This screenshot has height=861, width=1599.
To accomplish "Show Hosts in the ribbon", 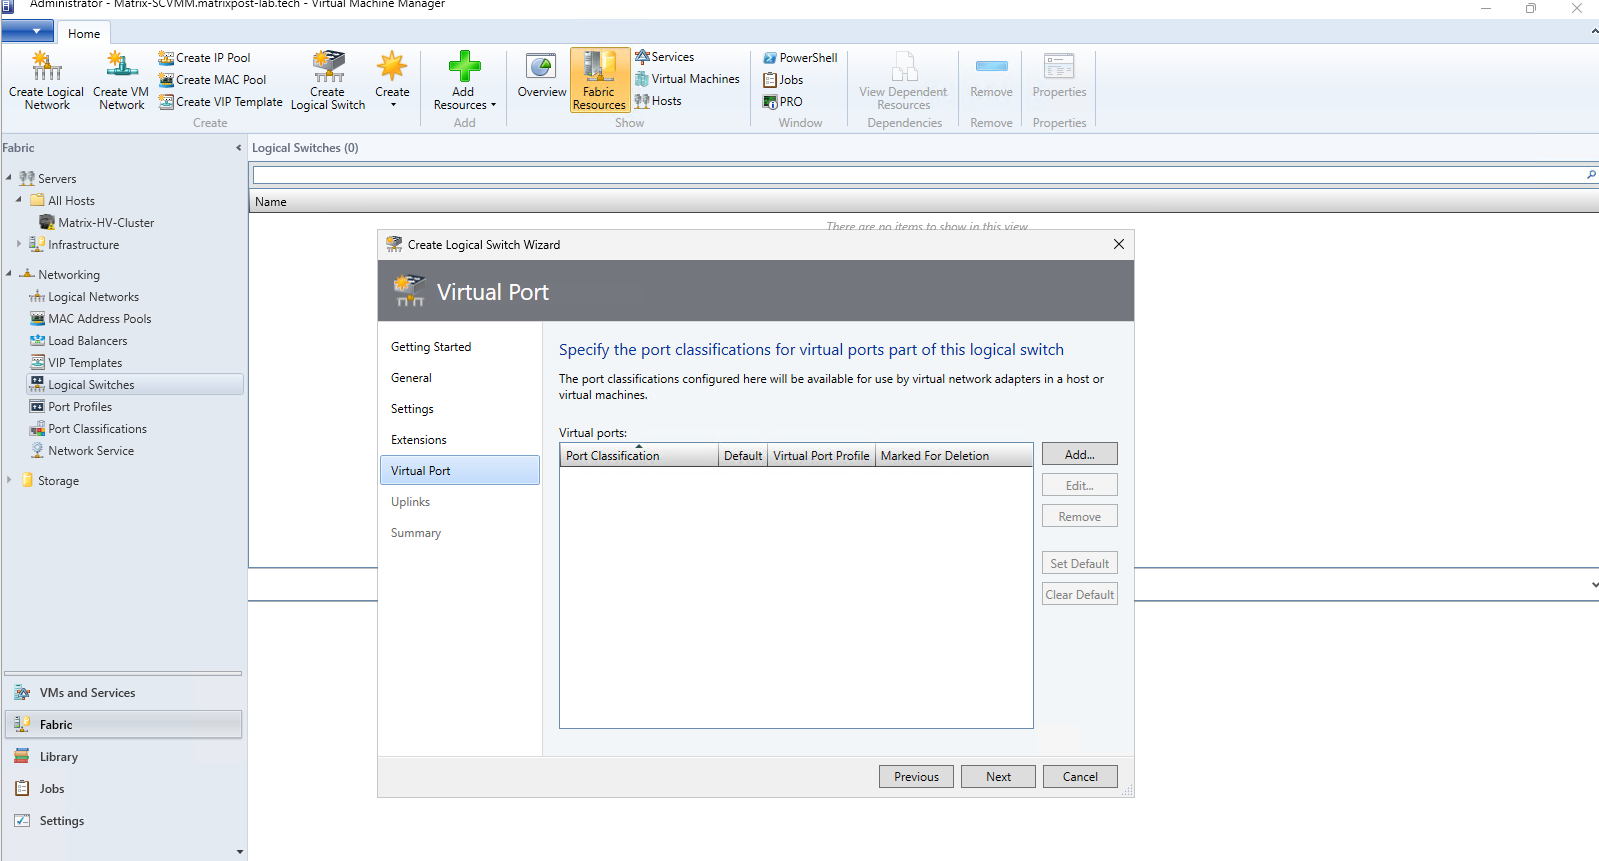I will 658,101.
